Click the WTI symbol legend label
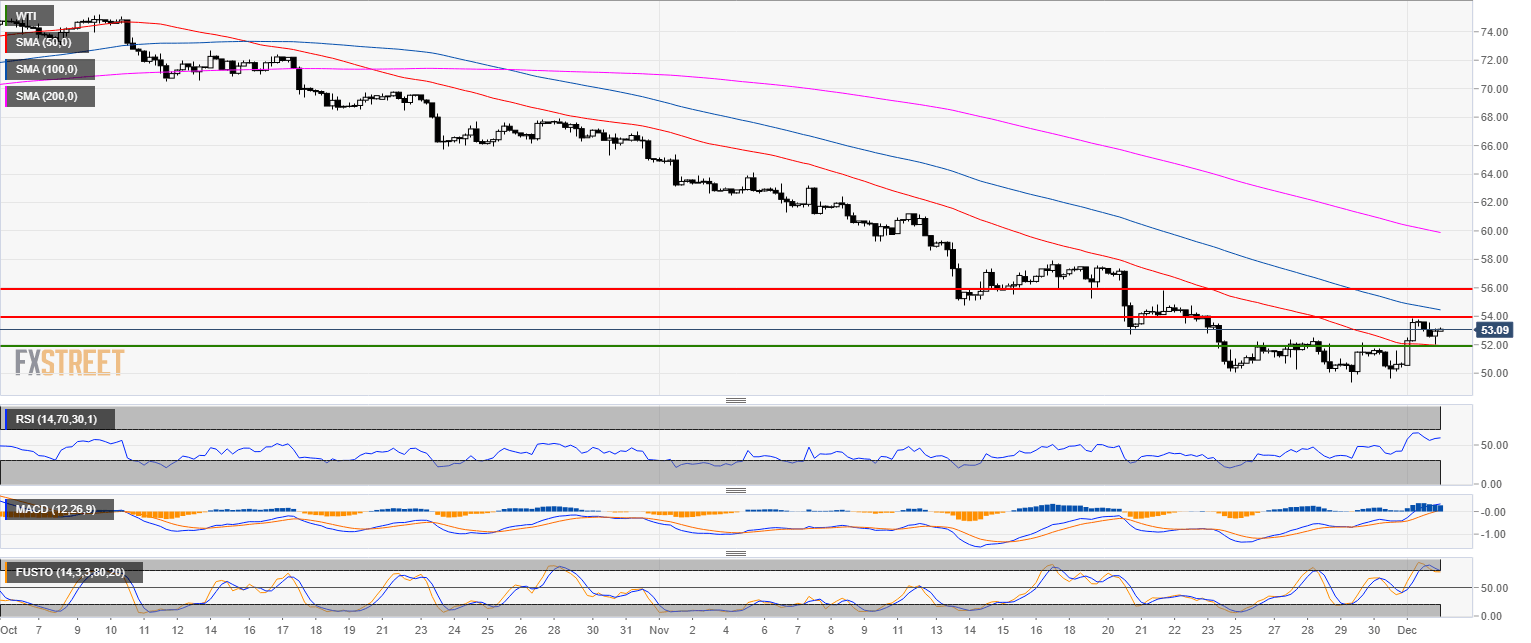The width and height of the screenshot is (1531, 643). tap(28, 16)
